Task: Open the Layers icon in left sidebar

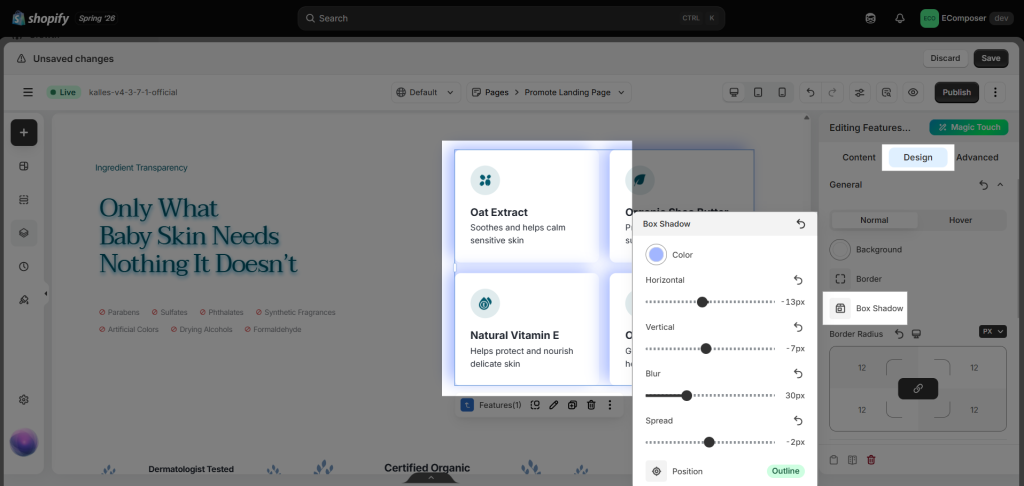Action: 24,233
